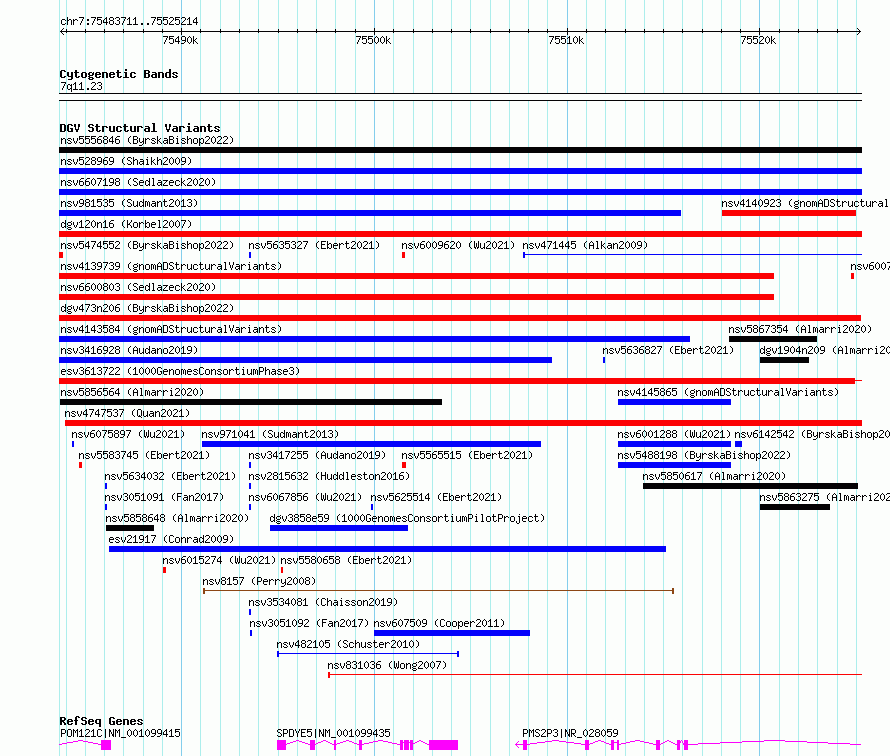
Task: Open the POM121C|NM_001099415 gene label
Action: click(x=120, y=733)
